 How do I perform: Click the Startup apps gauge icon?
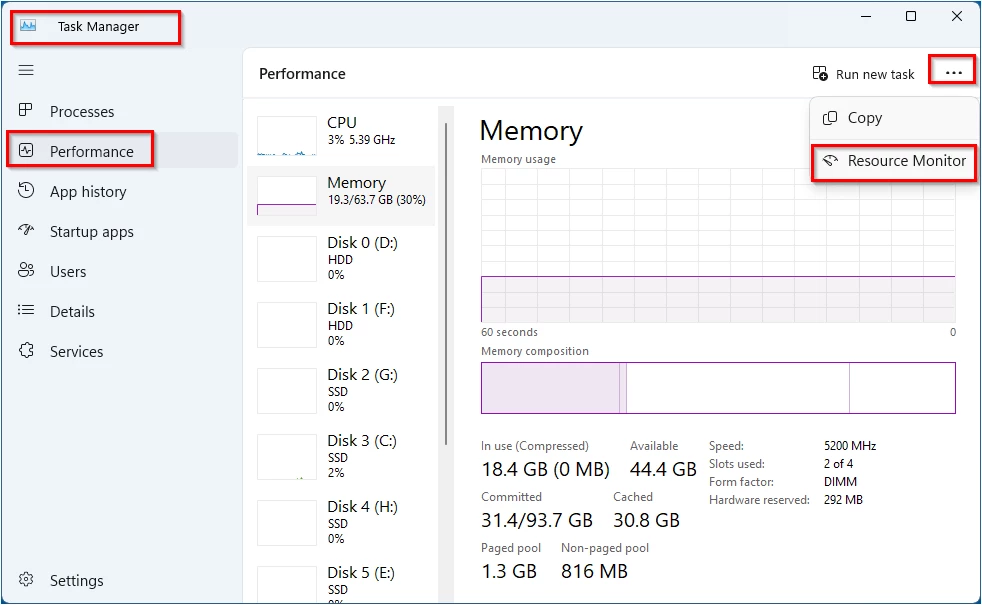[26, 230]
